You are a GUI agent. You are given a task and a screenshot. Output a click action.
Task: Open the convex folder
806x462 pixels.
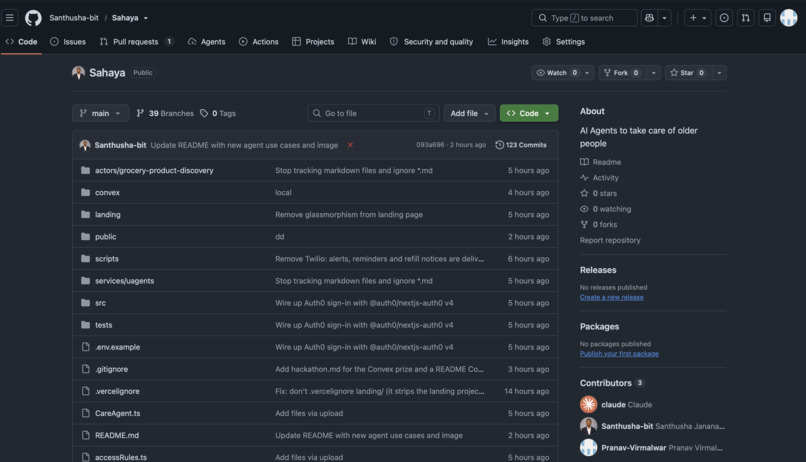click(x=107, y=192)
